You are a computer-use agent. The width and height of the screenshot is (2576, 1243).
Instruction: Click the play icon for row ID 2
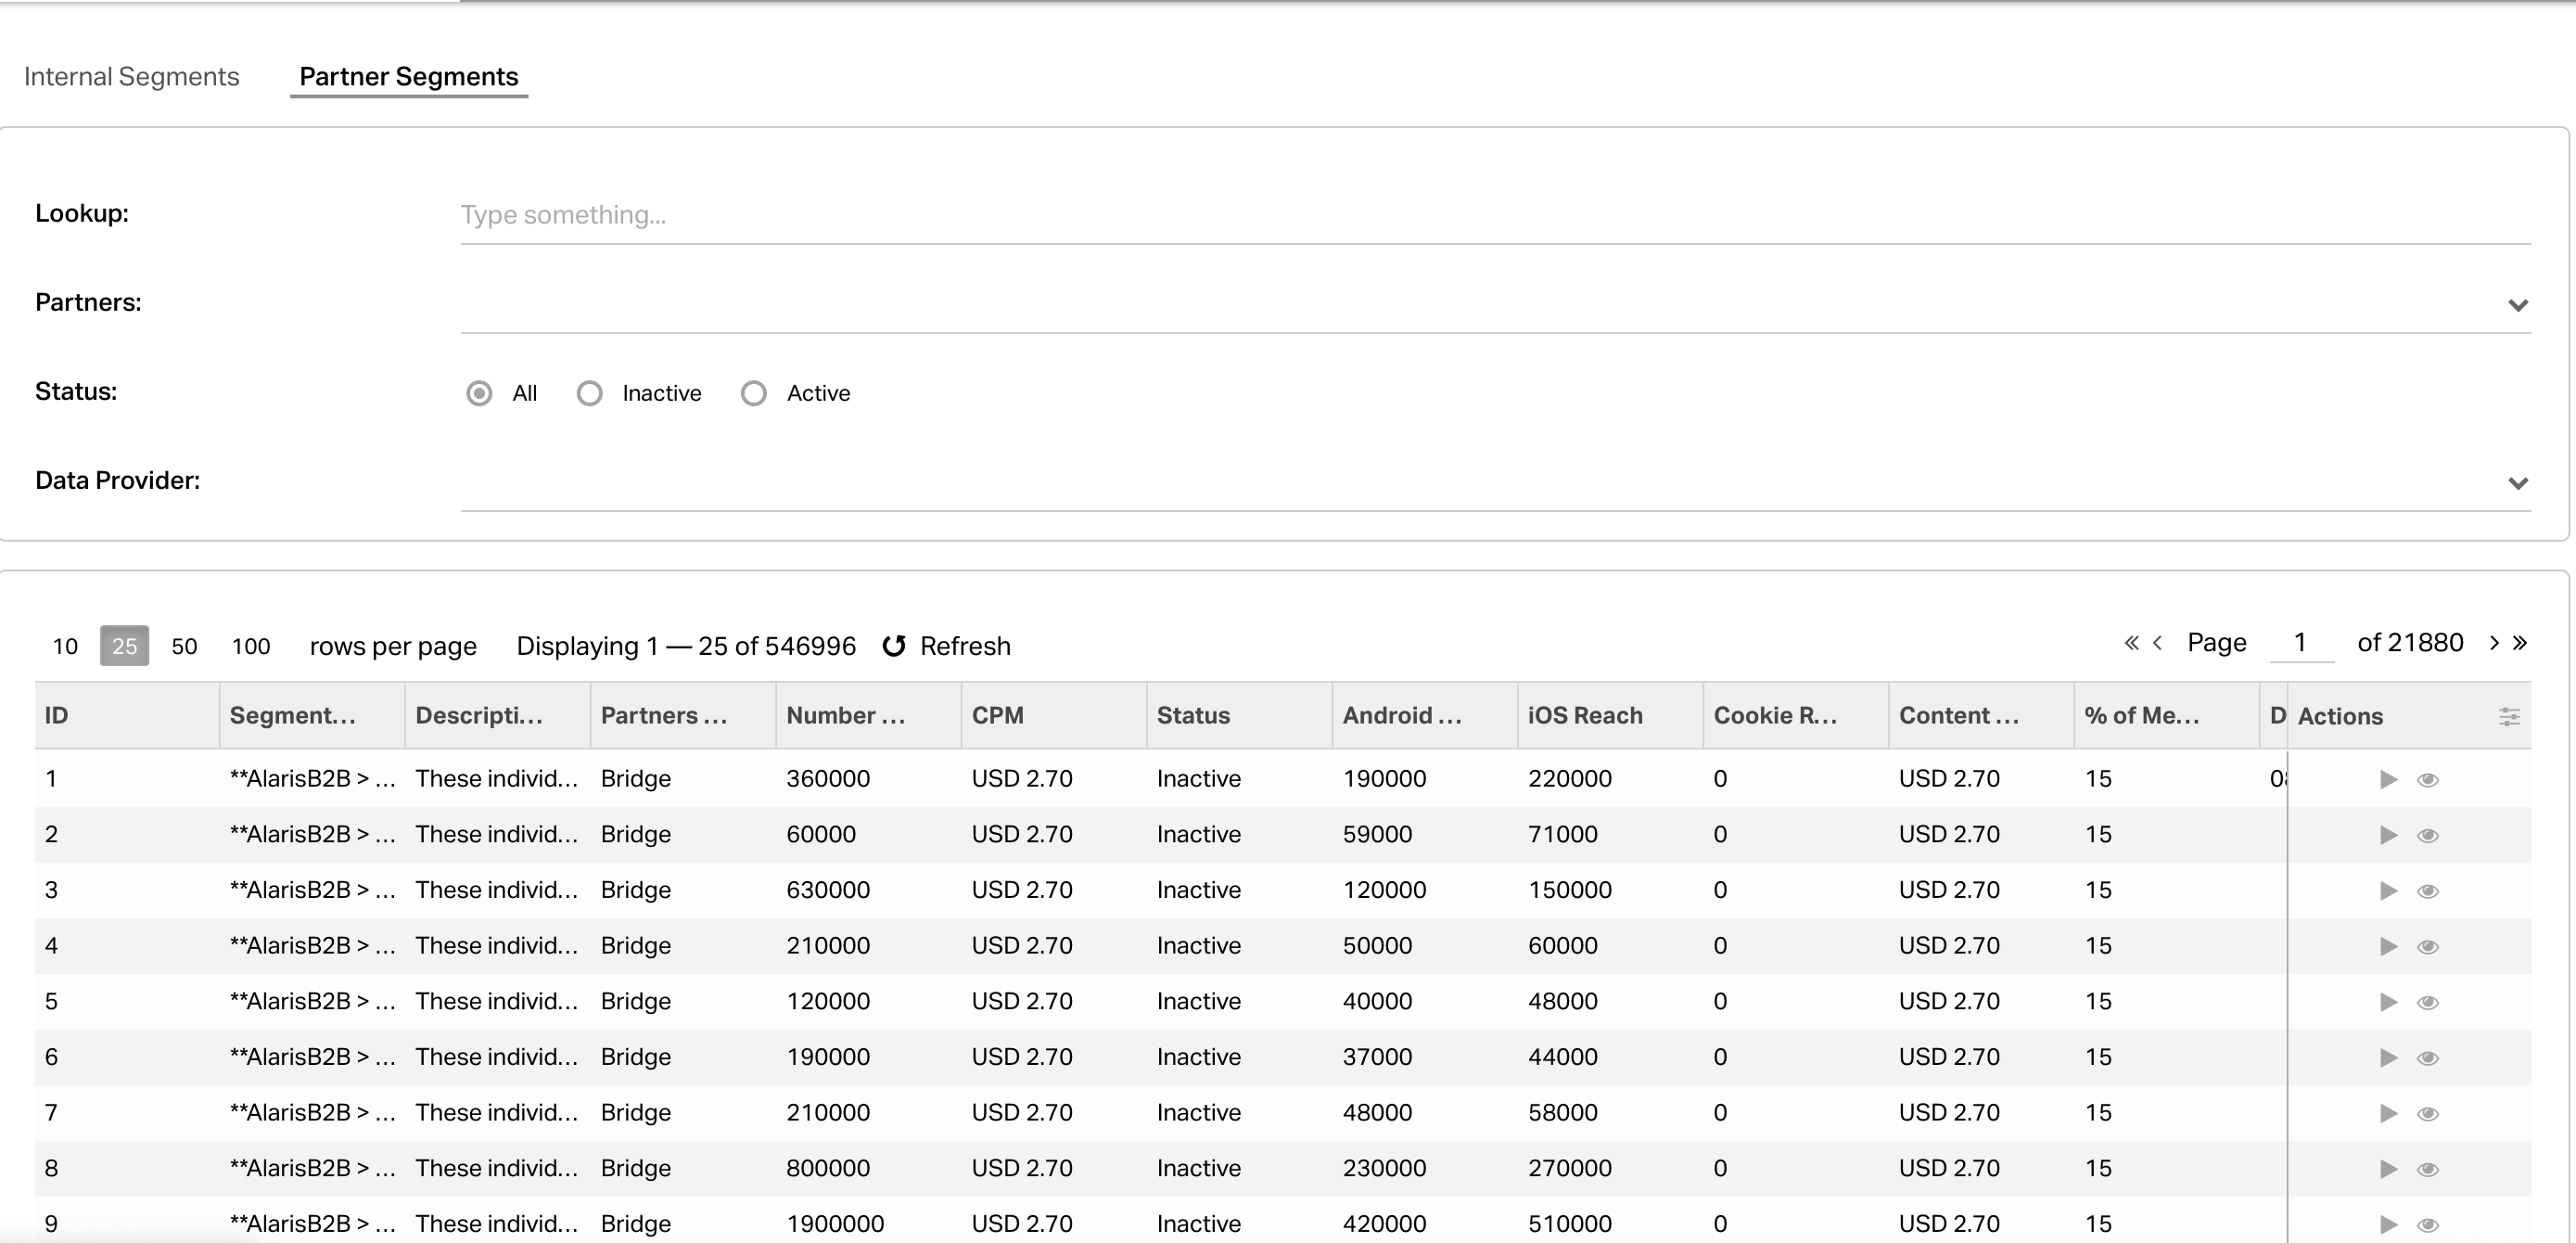coord(2388,835)
